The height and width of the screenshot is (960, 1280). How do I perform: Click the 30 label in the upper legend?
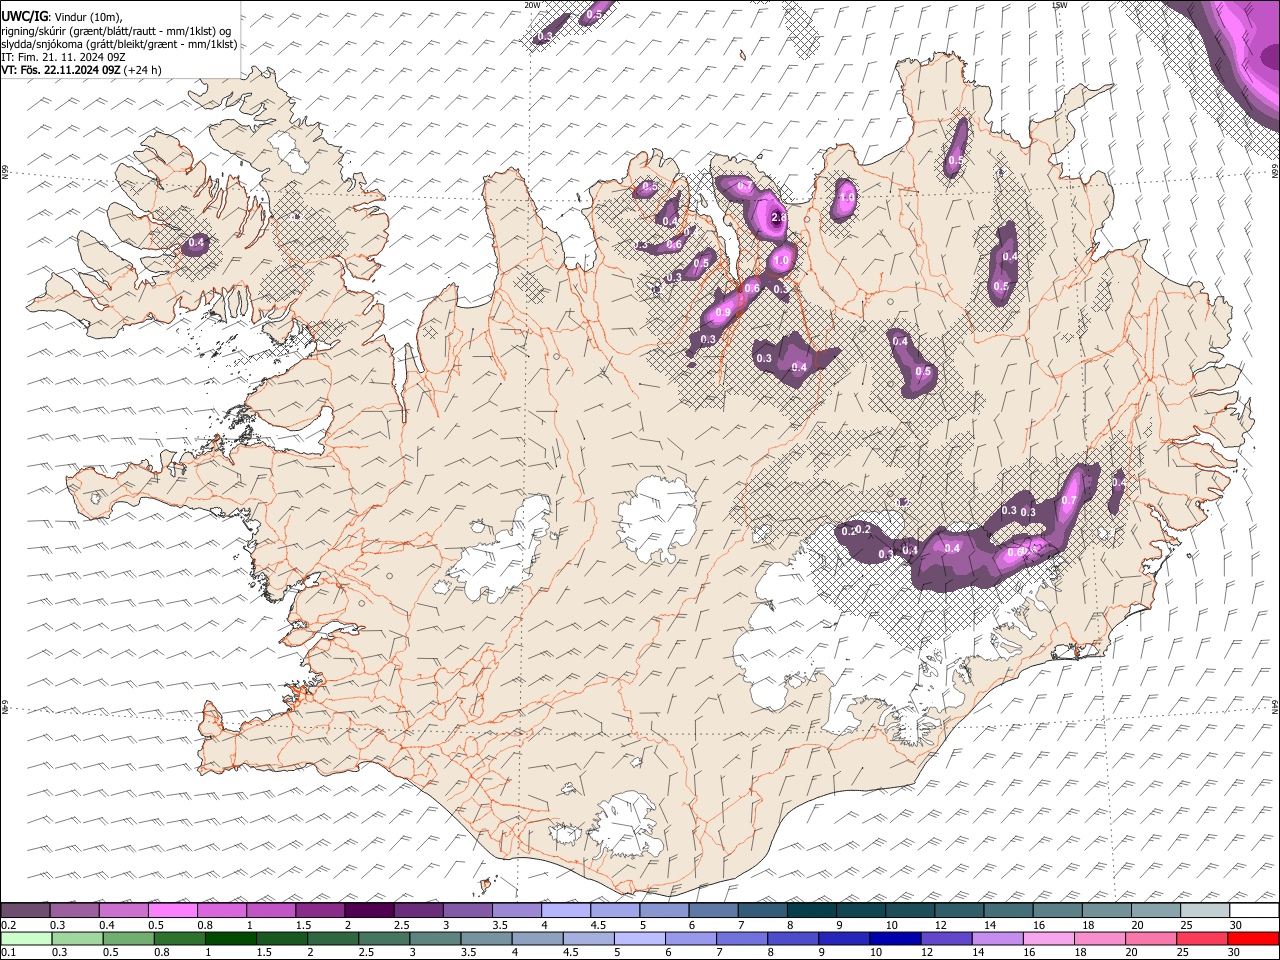(1236, 924)
